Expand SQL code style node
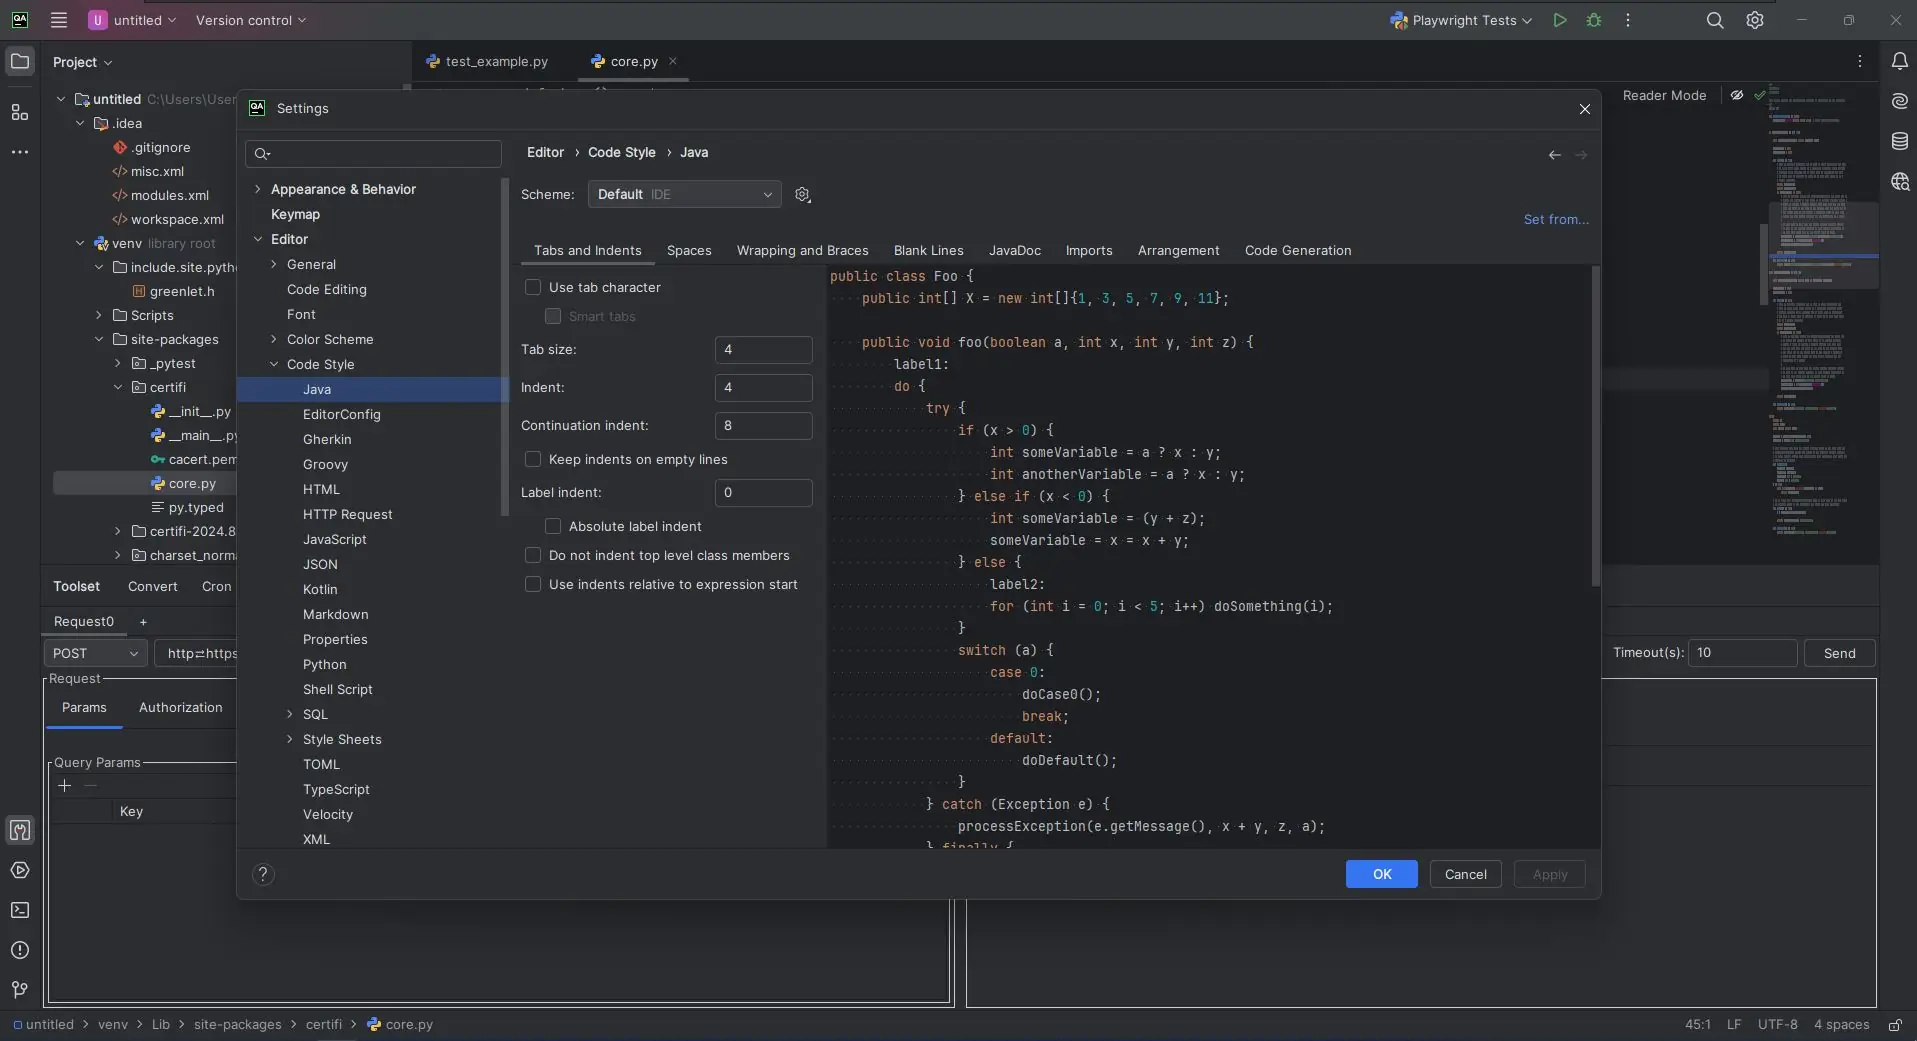1917x1041 pixels. [290, 715]
